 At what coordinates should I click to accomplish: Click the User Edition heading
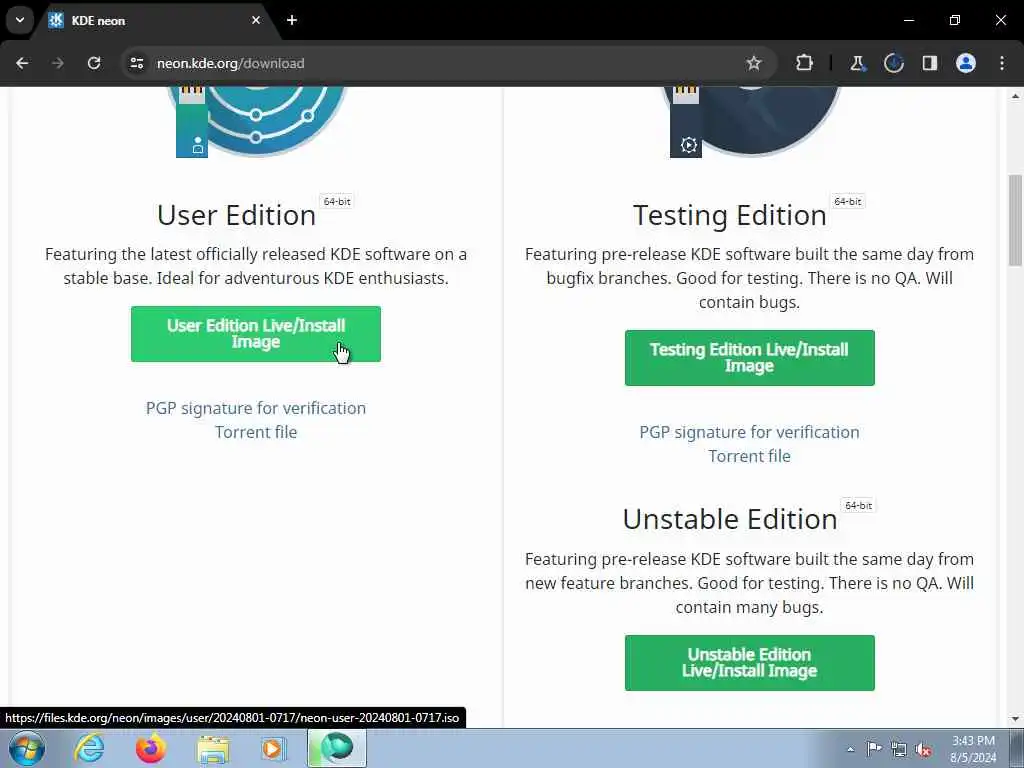point(236,216)
